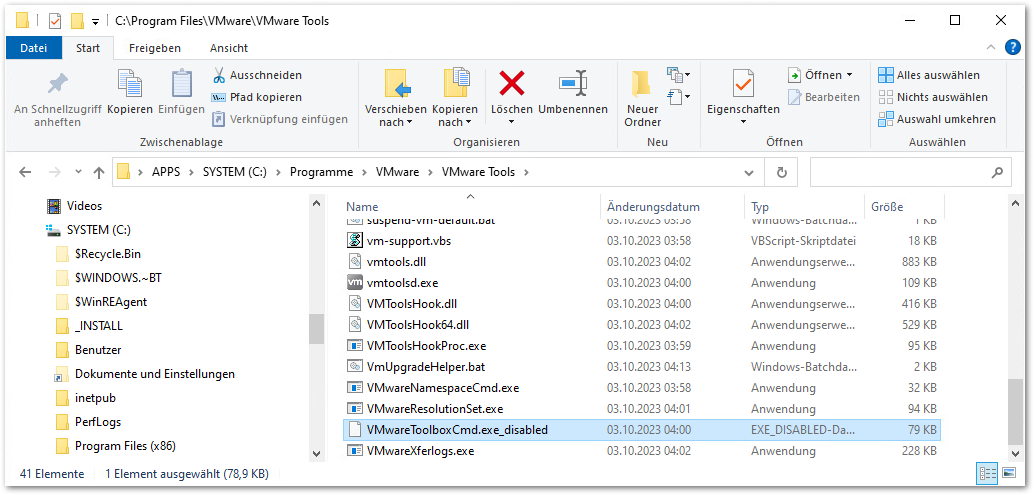Screen dimensions: 1034x495
Task: Sort by the Name column header
Action: (x=362, y=207)
